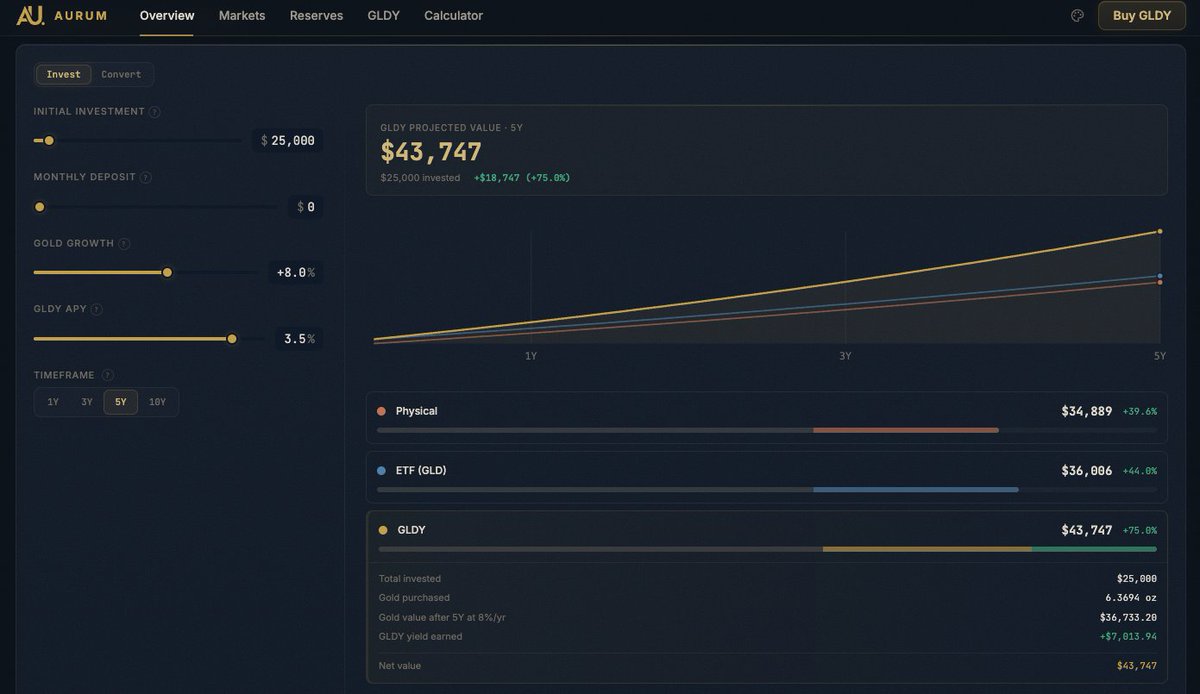Click the Gold Growth +8.0% input
The width and height of the screenshot is (1200, 694).
pos(296,273)
